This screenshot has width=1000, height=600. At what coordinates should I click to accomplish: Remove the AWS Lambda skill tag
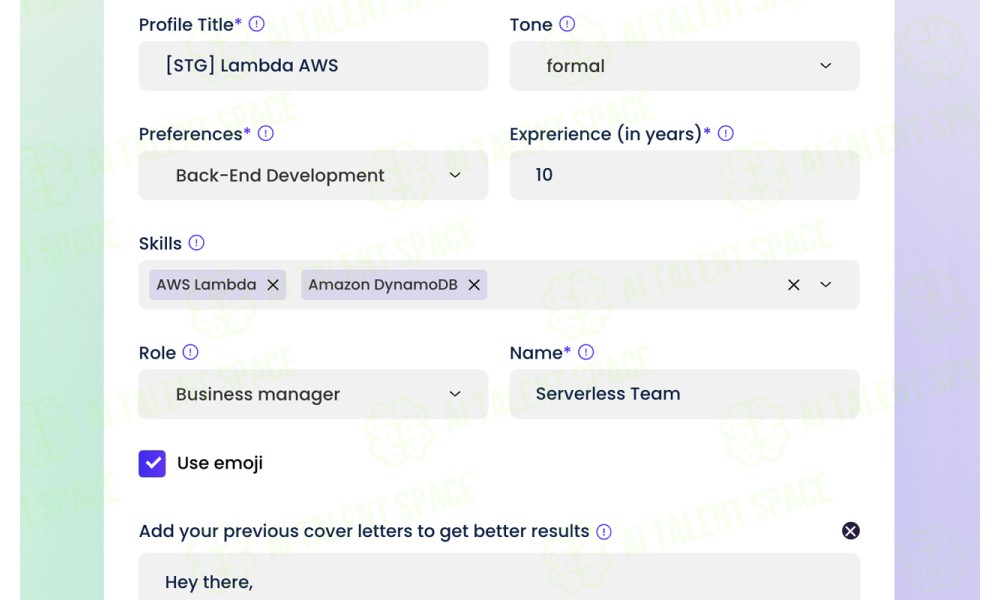point(273,285)
